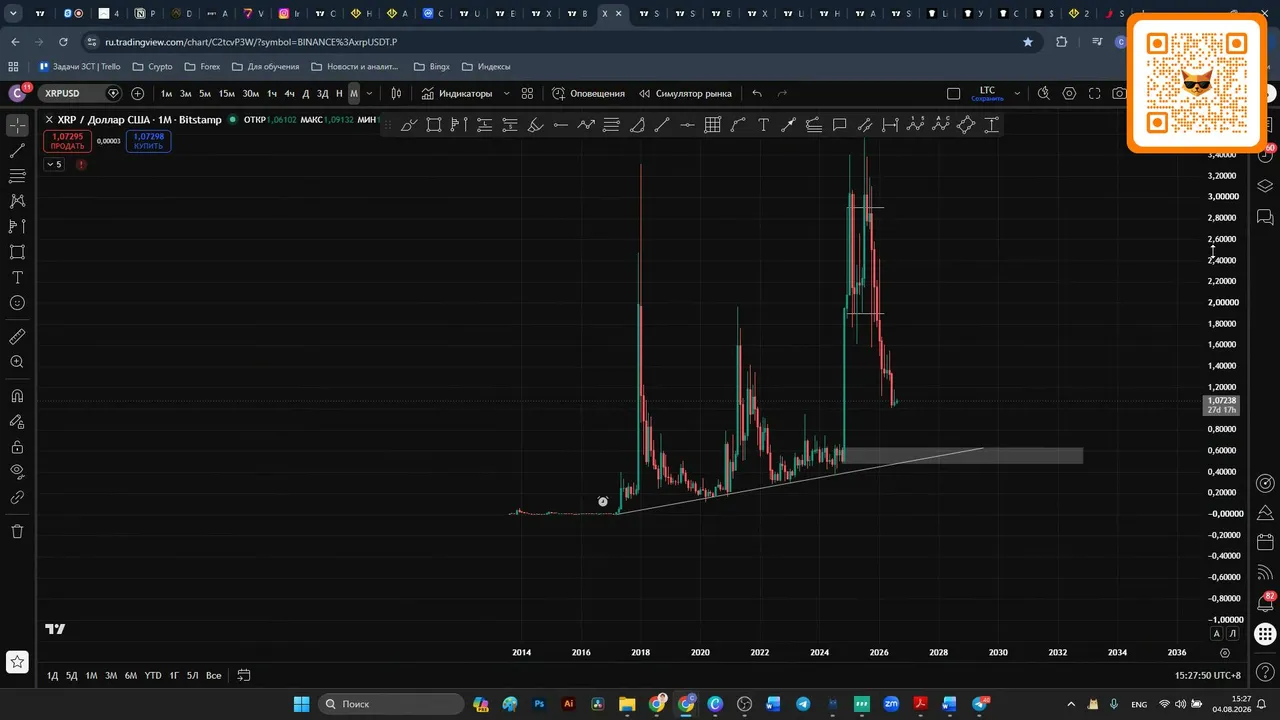Open the object tree layers icon right sidebar
The image size is (1280, 720).
[x=1264, y=186]
